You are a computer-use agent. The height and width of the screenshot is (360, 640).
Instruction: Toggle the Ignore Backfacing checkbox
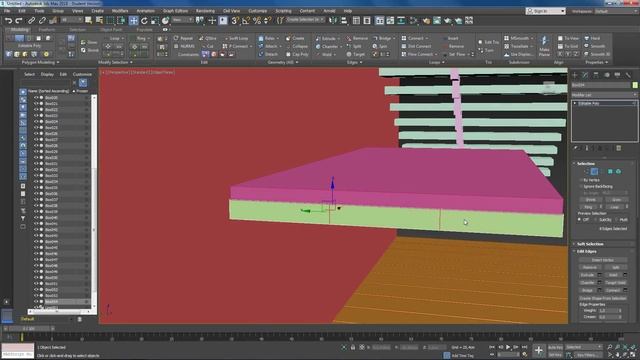(581, 187)
